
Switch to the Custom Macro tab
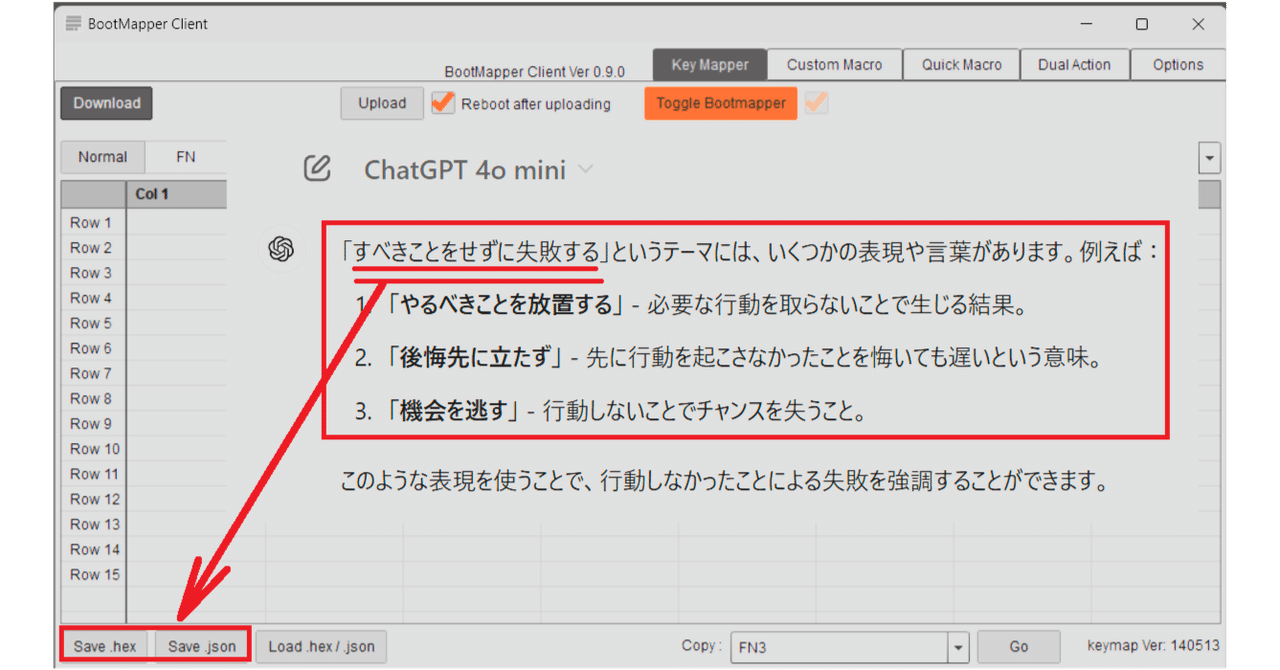pos(834,64)
